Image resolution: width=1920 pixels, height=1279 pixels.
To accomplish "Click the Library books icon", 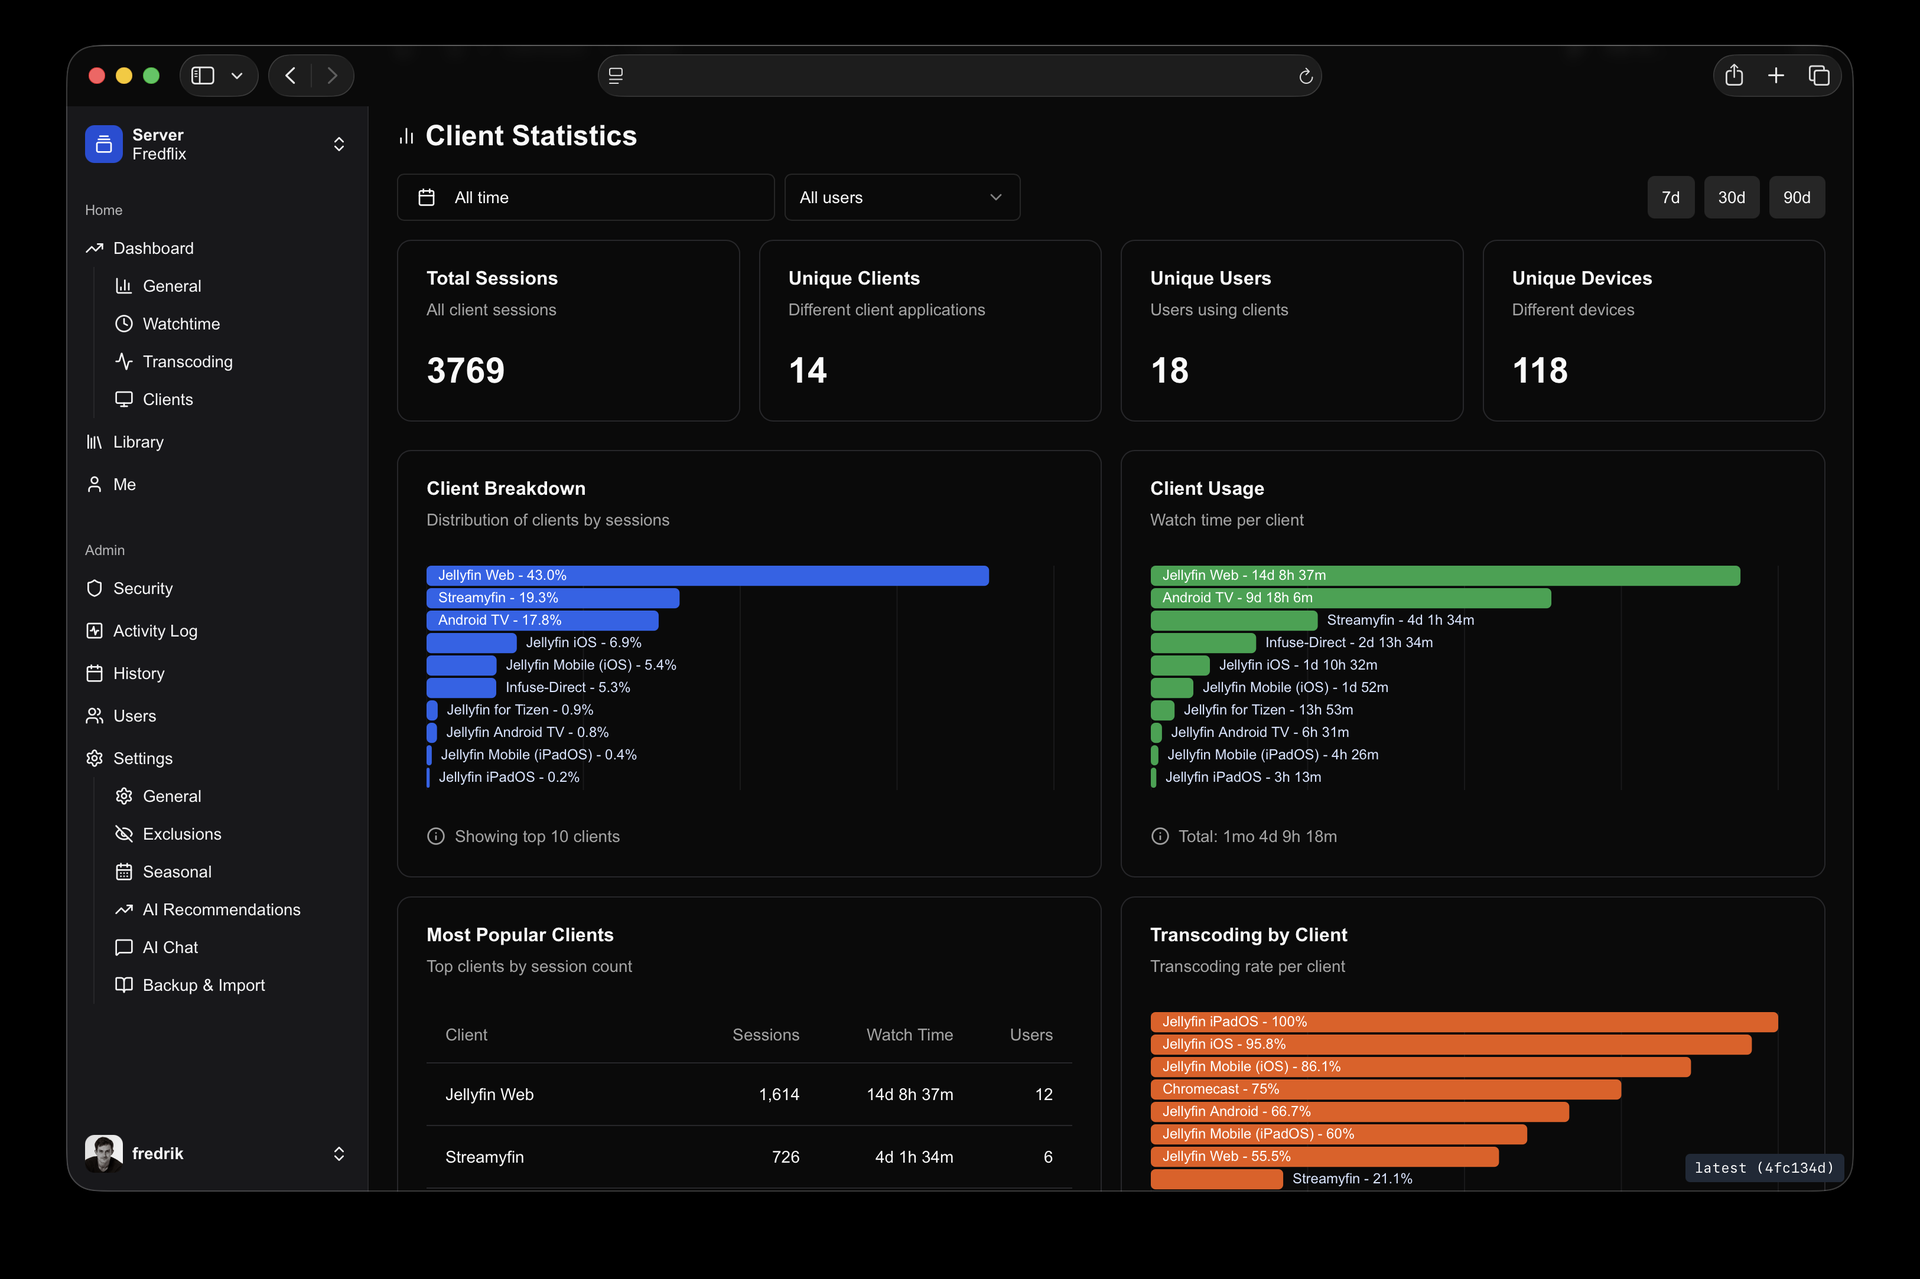I will click(94, 442).
